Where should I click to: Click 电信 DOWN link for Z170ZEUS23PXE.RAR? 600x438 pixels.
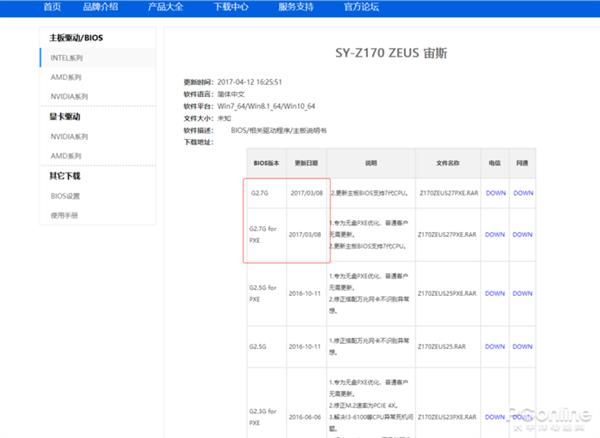pyautogui.click(x=495, y=413)
